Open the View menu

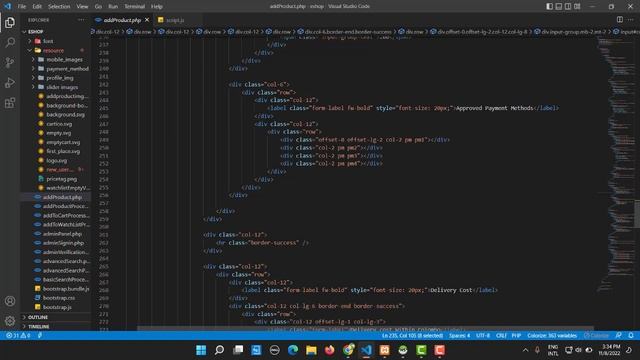coord(82,6)
